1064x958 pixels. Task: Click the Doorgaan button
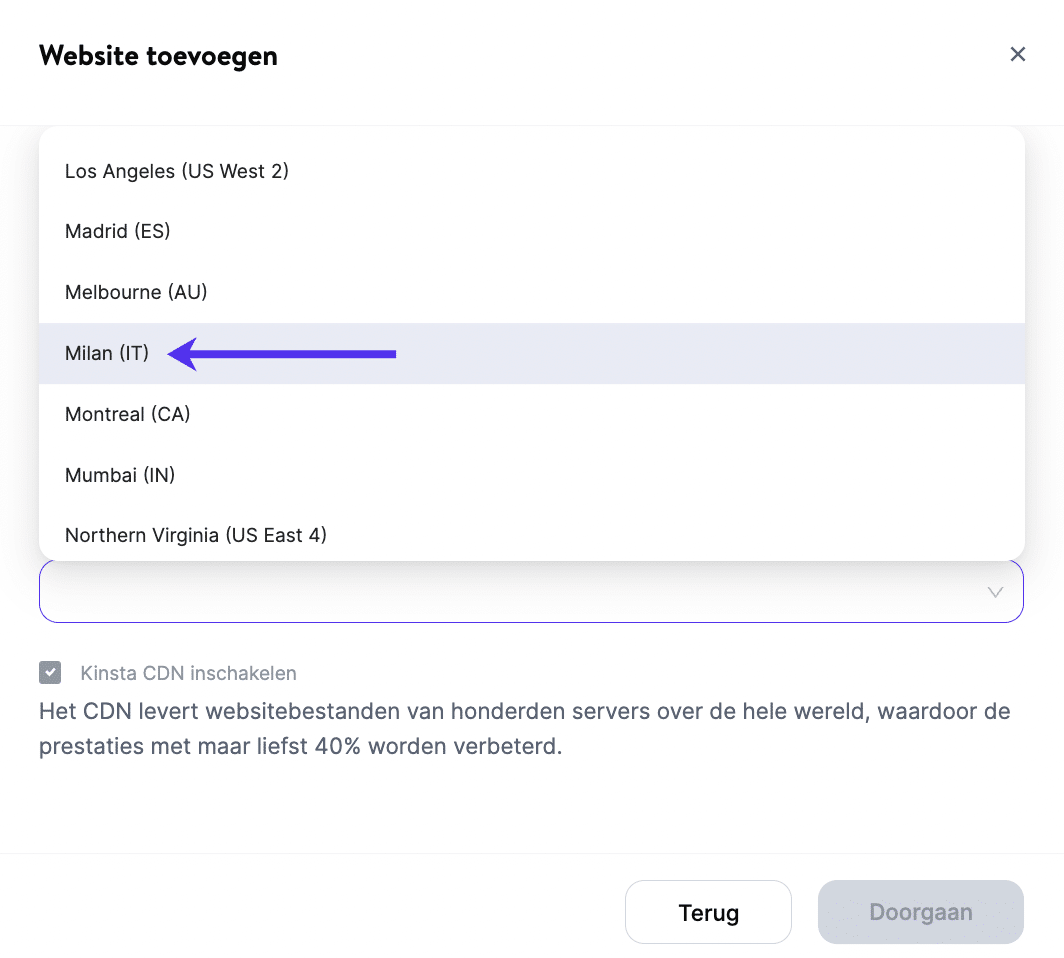(x=920, y=912)
